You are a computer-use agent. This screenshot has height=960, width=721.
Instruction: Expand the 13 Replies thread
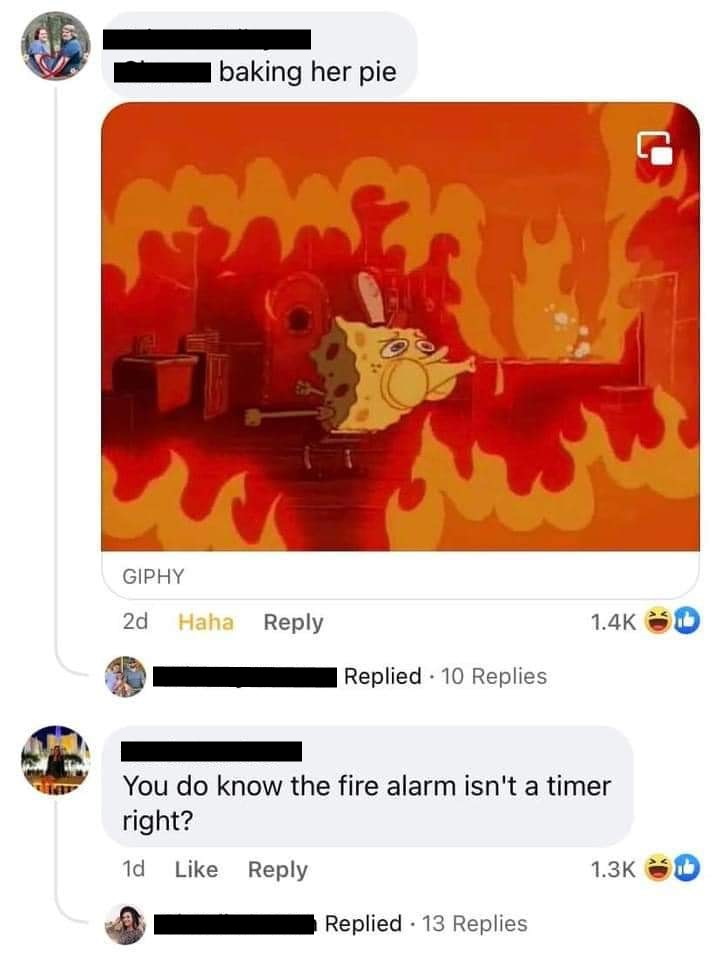(x=474, y=924)
